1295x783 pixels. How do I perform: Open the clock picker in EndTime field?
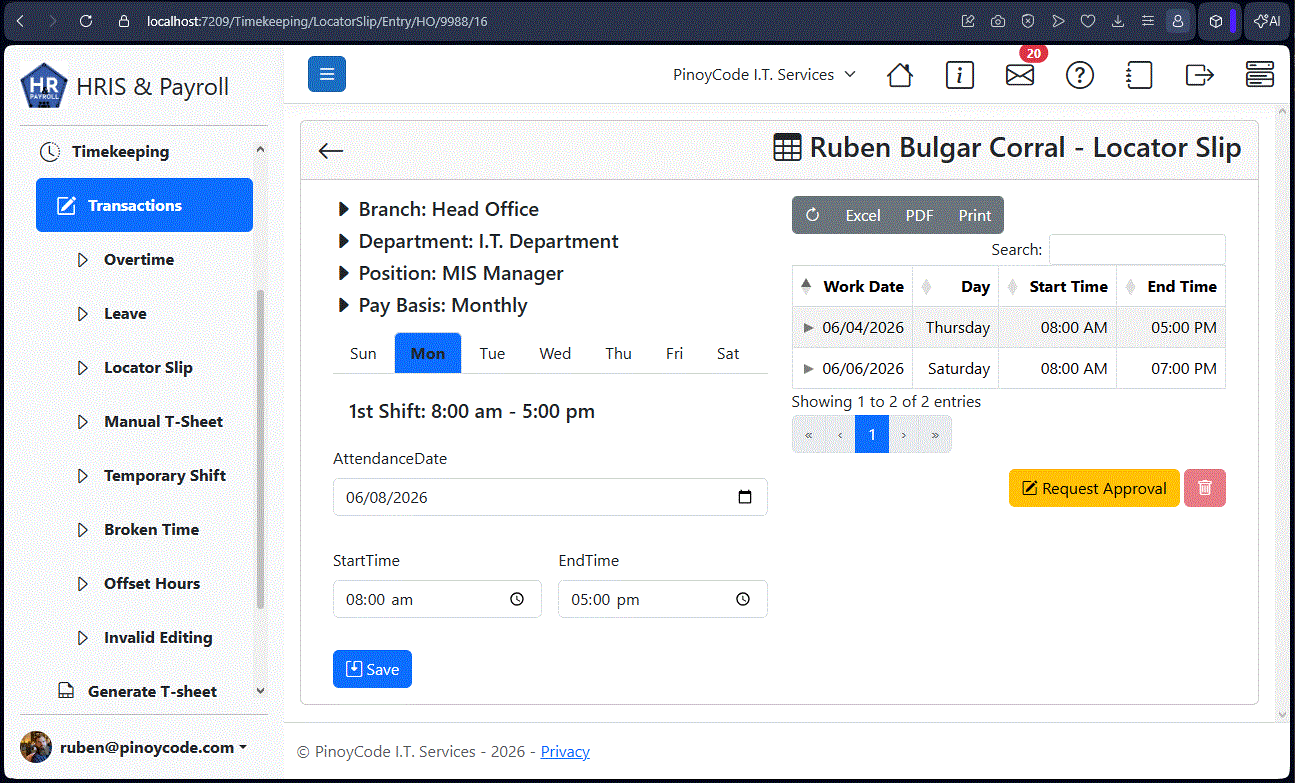743,599
